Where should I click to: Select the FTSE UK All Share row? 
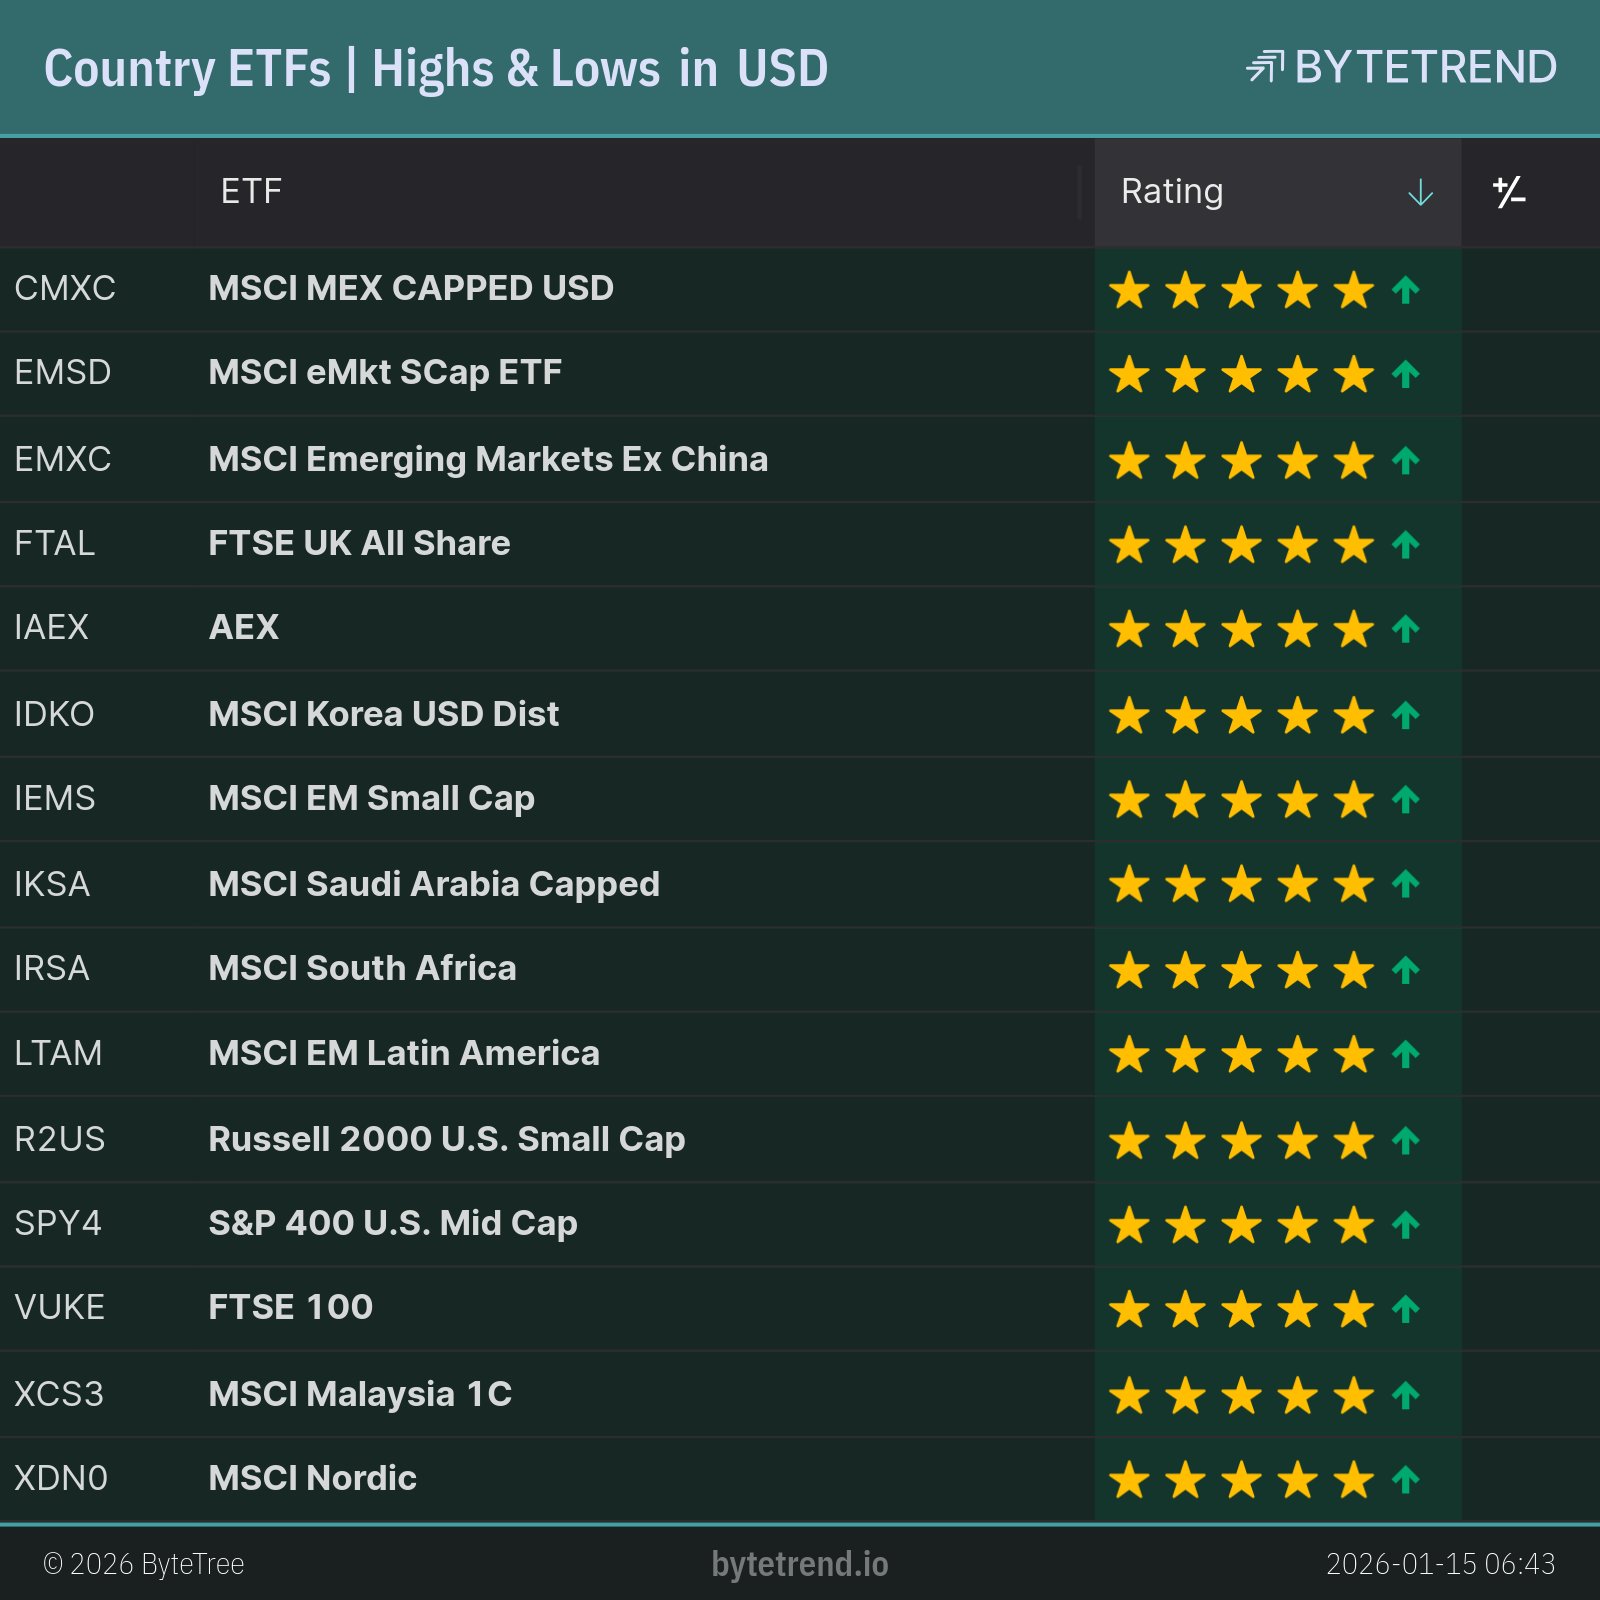tap(359, 543)
